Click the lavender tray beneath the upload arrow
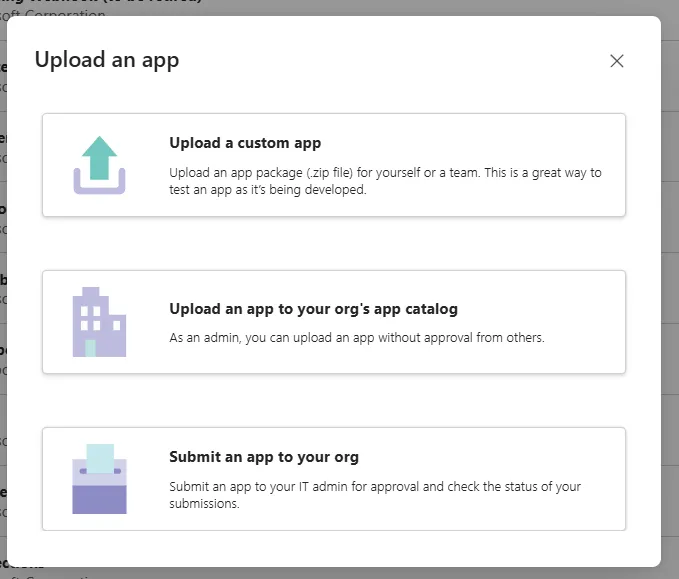 tap(99, 183)
